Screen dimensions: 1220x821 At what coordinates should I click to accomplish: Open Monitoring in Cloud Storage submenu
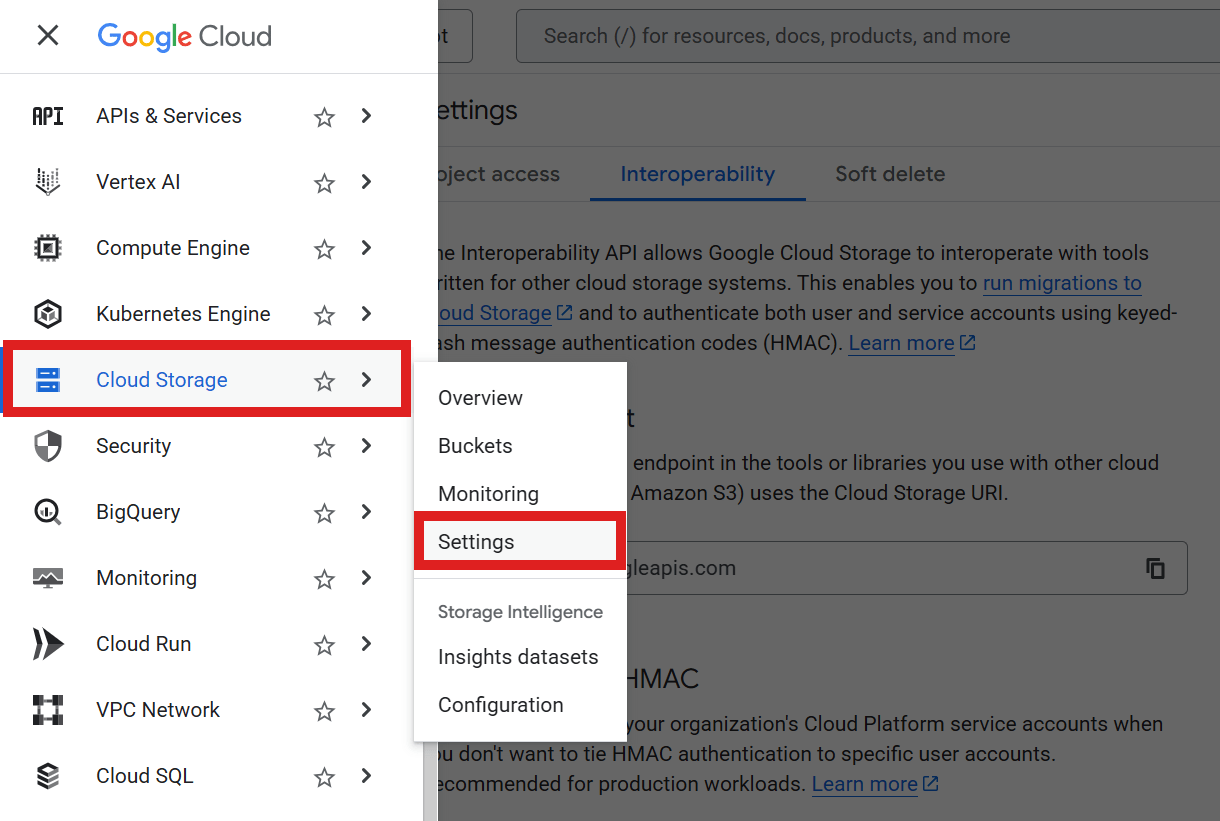coord(520,494)
